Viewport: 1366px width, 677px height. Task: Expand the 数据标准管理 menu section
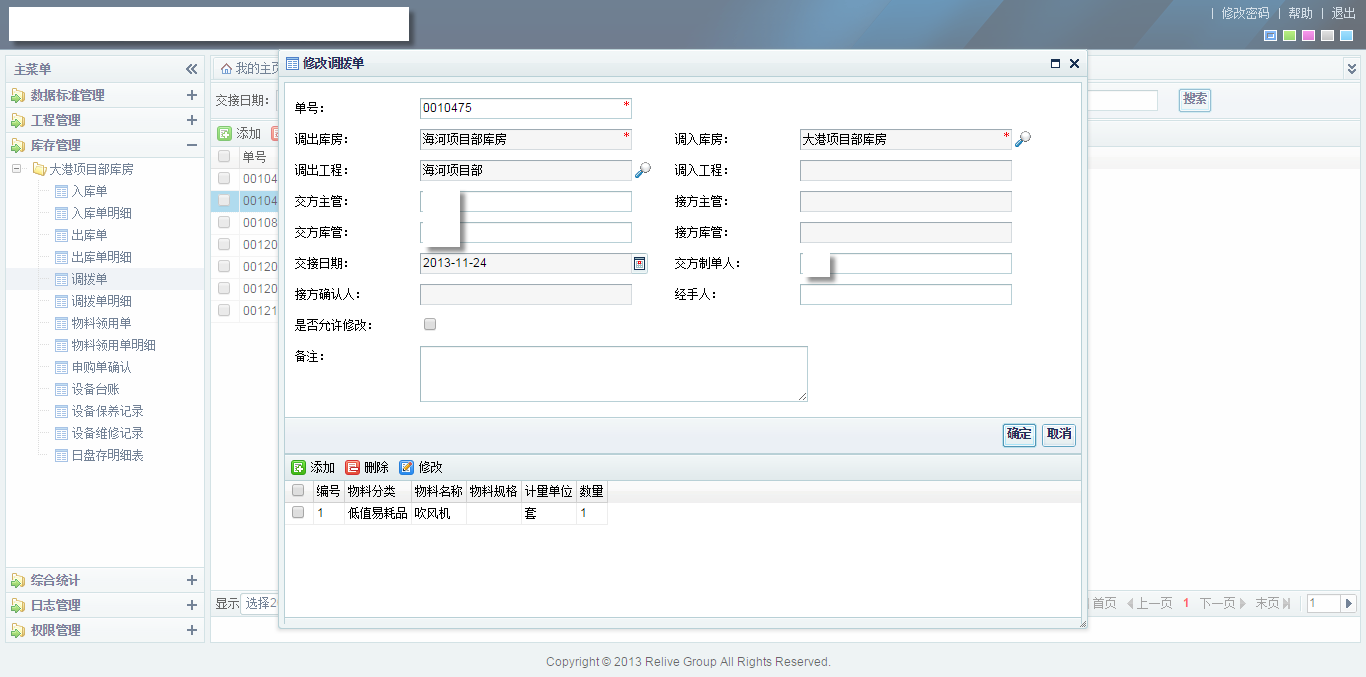point(191,95)
